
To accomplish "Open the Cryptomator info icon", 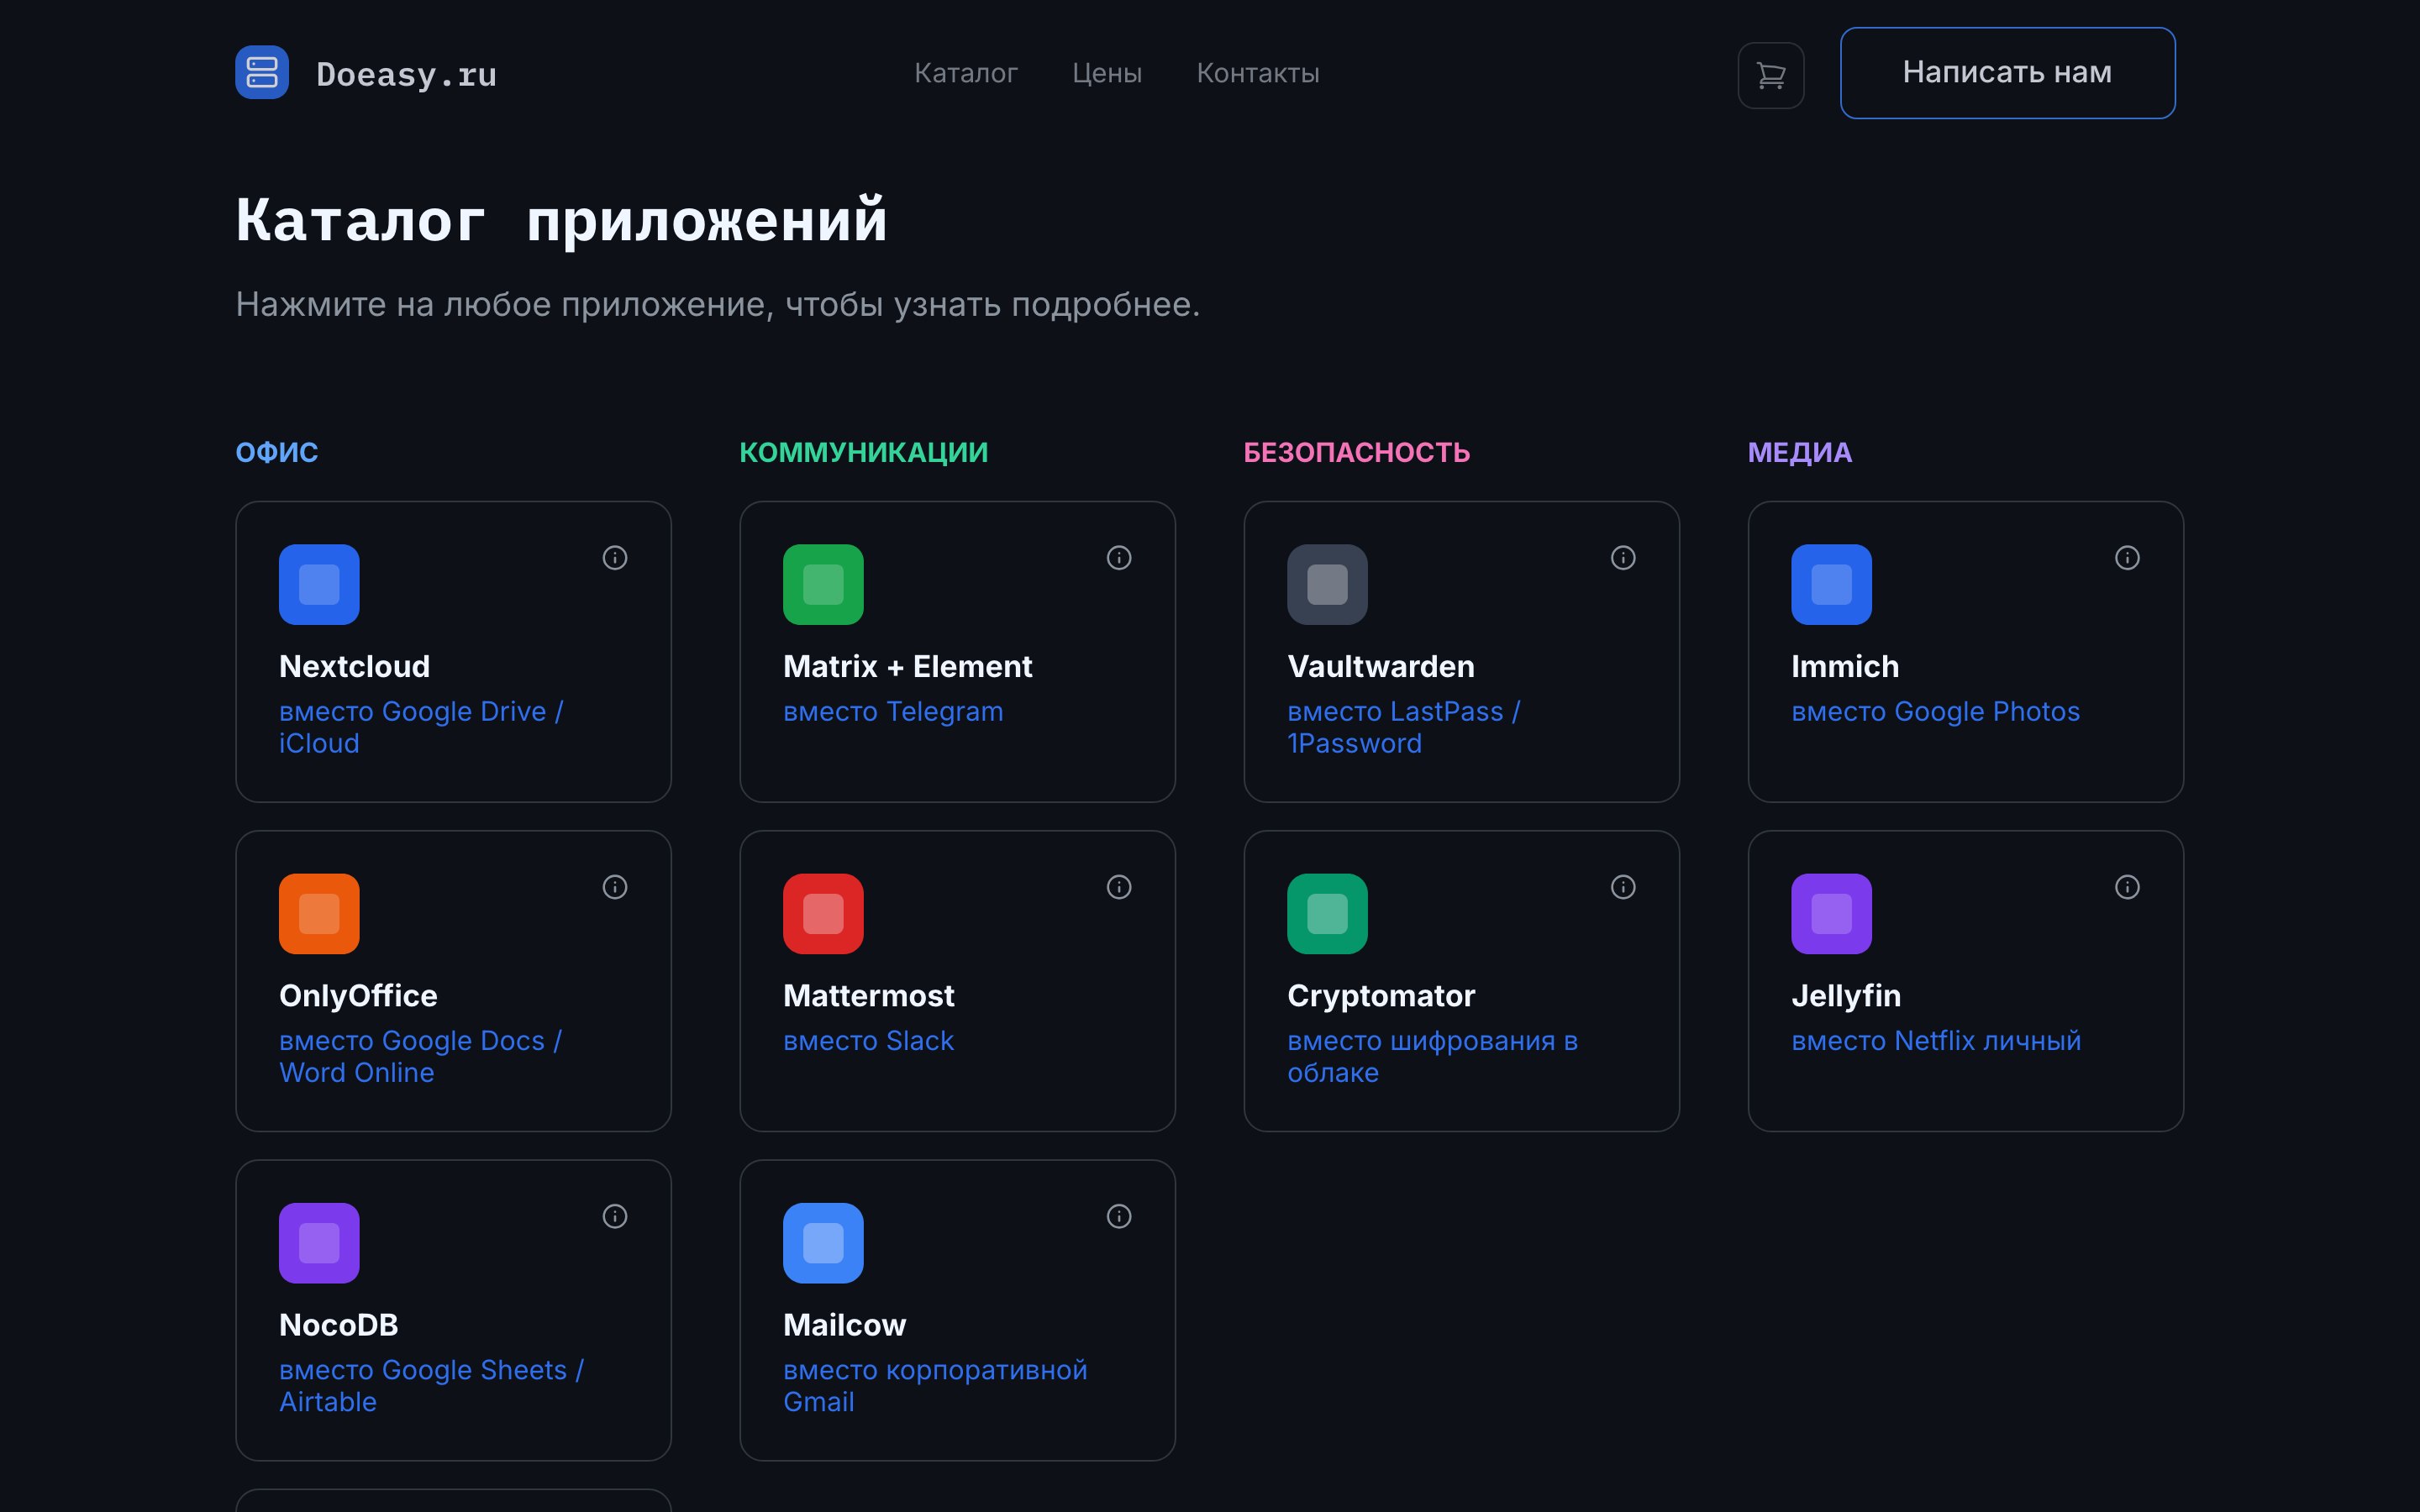I will click(x=1623, y=887).
